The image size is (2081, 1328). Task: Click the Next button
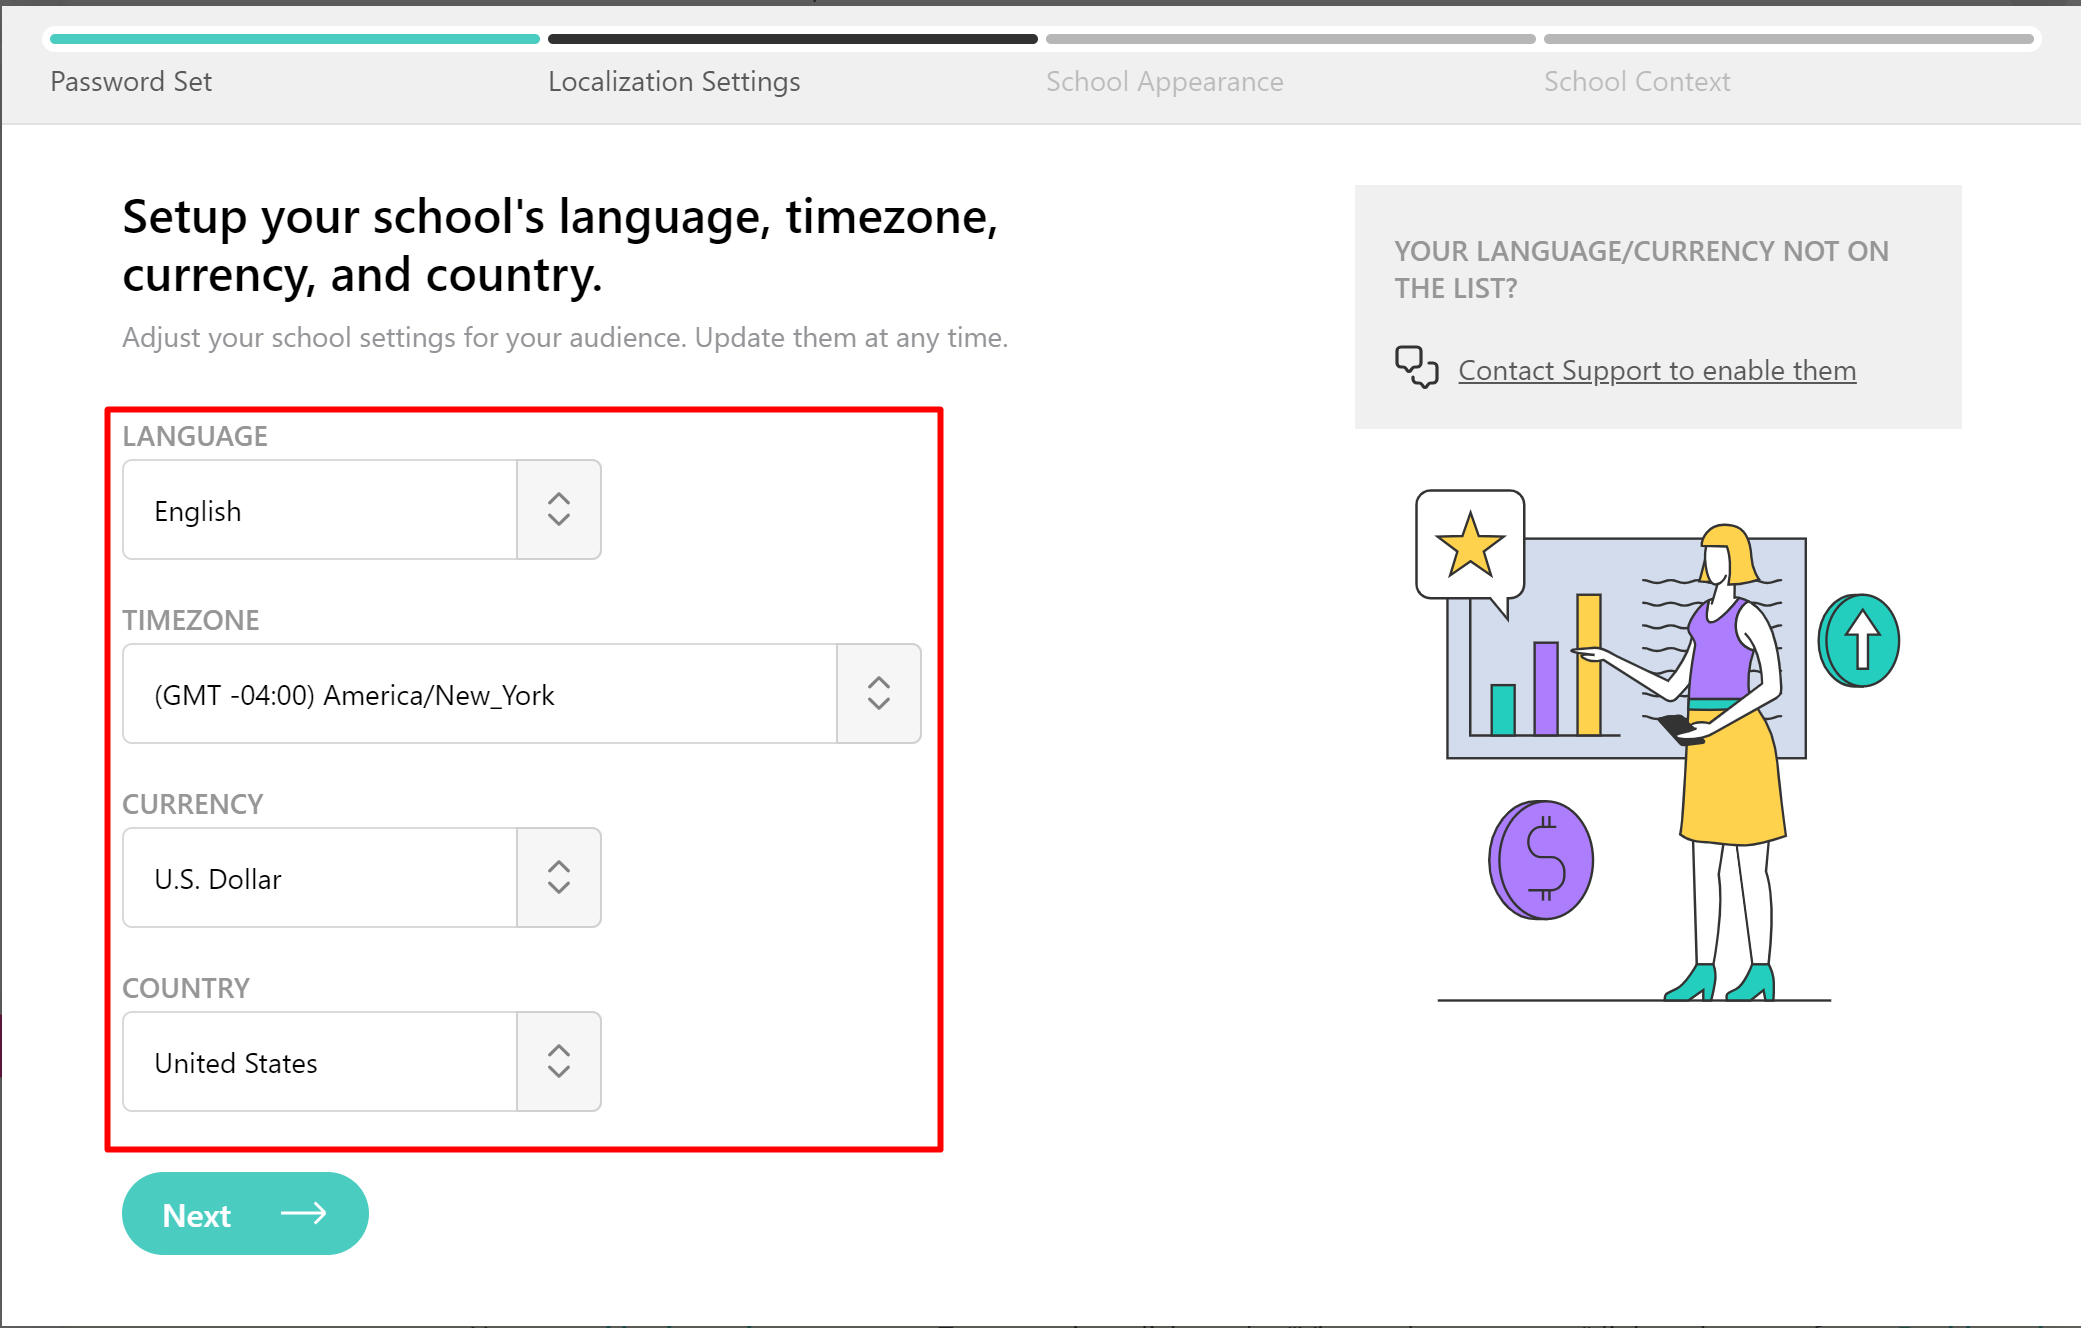tap(245, 1214)
